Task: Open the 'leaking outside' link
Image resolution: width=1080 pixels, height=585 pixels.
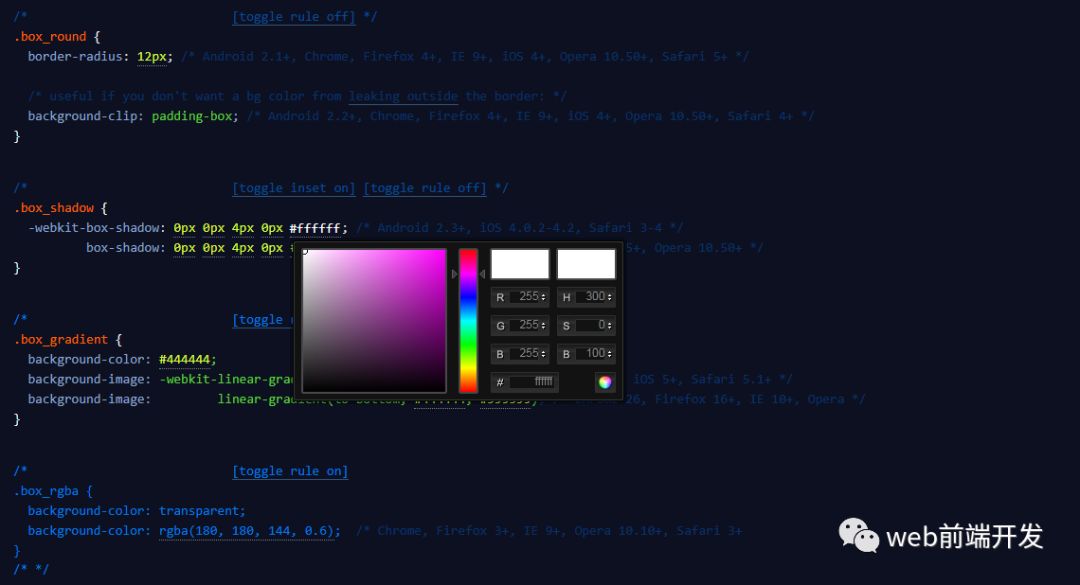Action: pyautogui.click(x=403, y=96)
